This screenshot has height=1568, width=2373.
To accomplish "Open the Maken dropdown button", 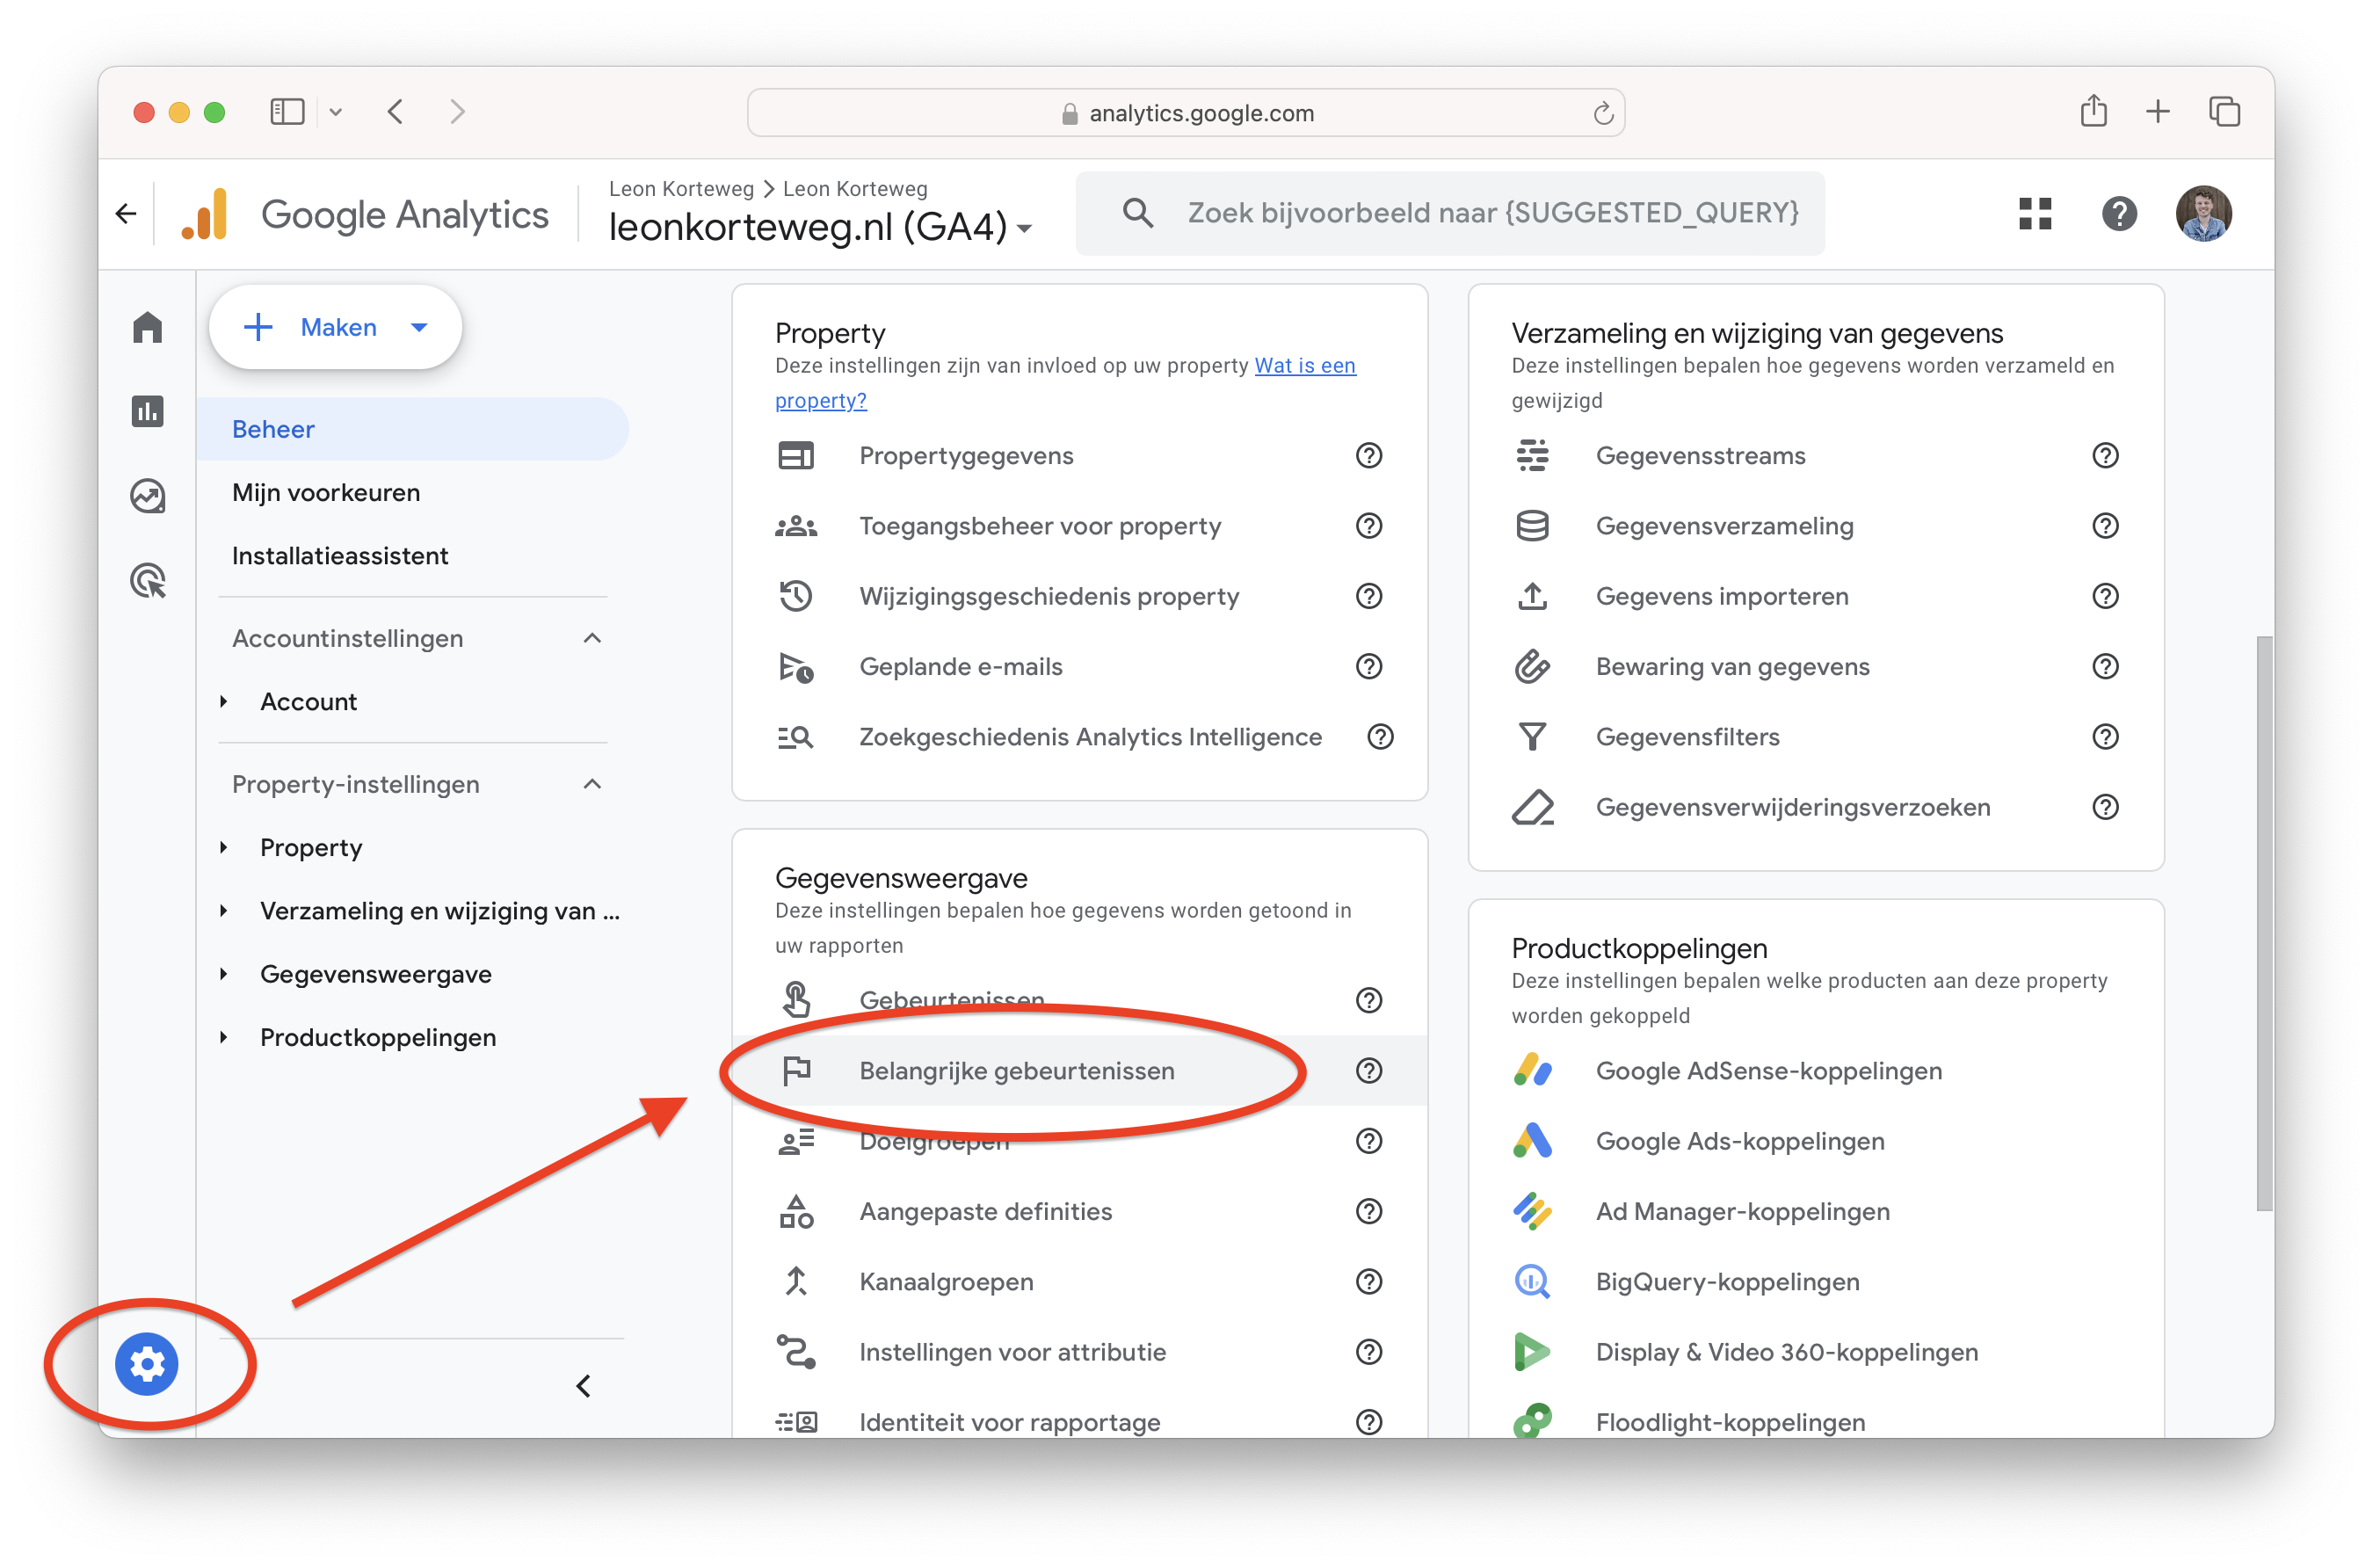I will (x=335, y=327).
